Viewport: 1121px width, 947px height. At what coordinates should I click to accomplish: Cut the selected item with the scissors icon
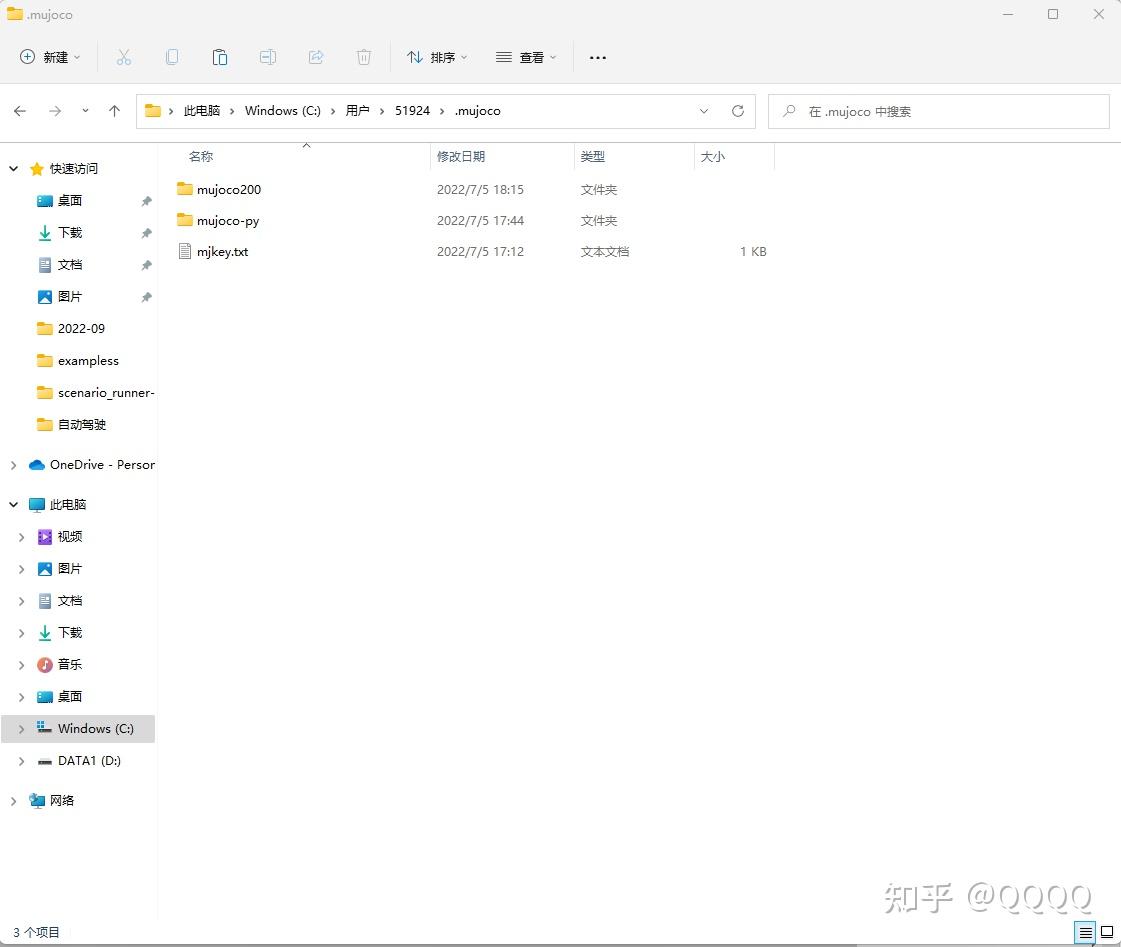click(x=124, y=57)
